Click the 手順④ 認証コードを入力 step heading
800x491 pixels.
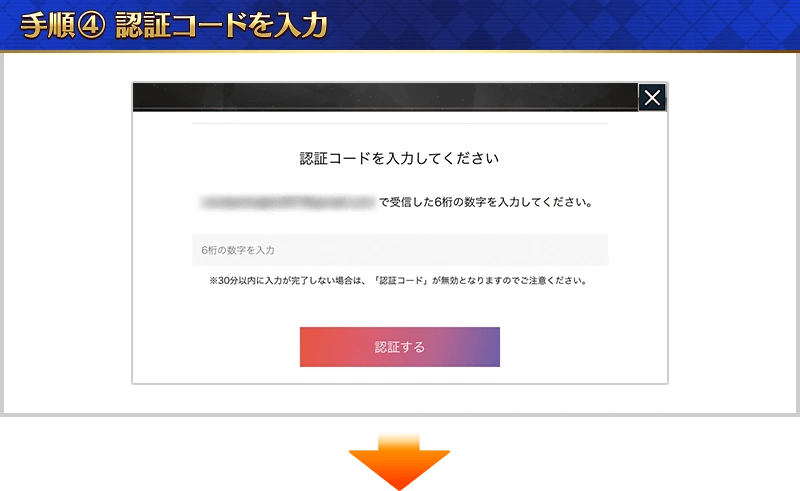[174, 26]
